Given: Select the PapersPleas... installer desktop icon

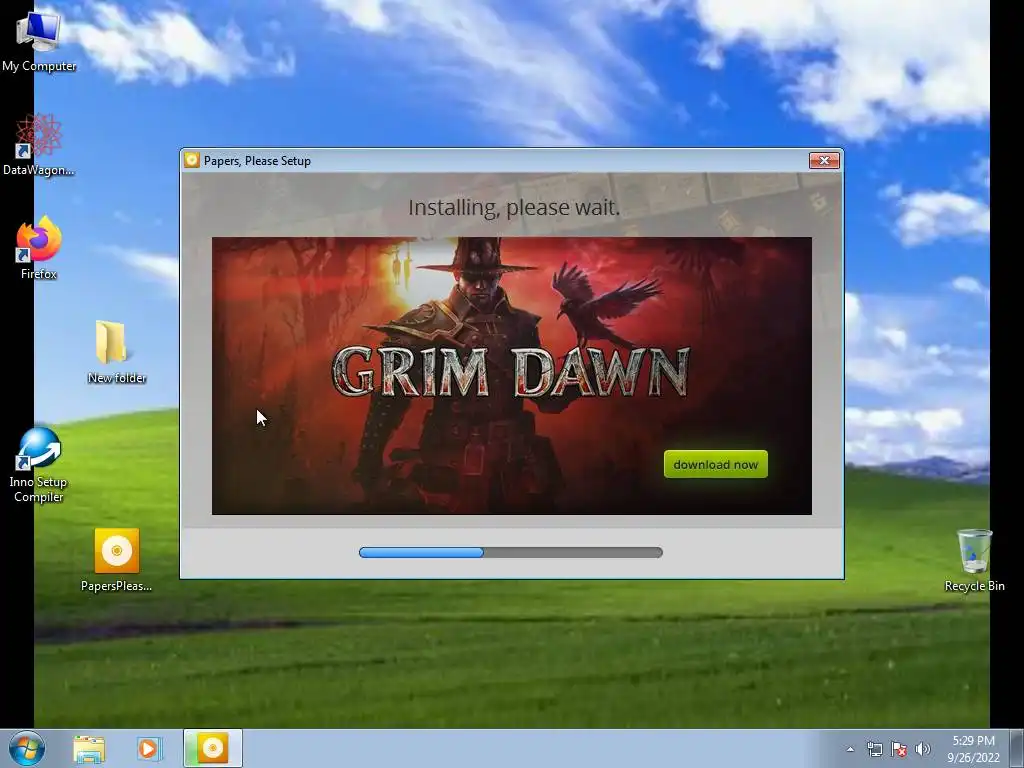Looking at the screenshot, I should point(116,560).
